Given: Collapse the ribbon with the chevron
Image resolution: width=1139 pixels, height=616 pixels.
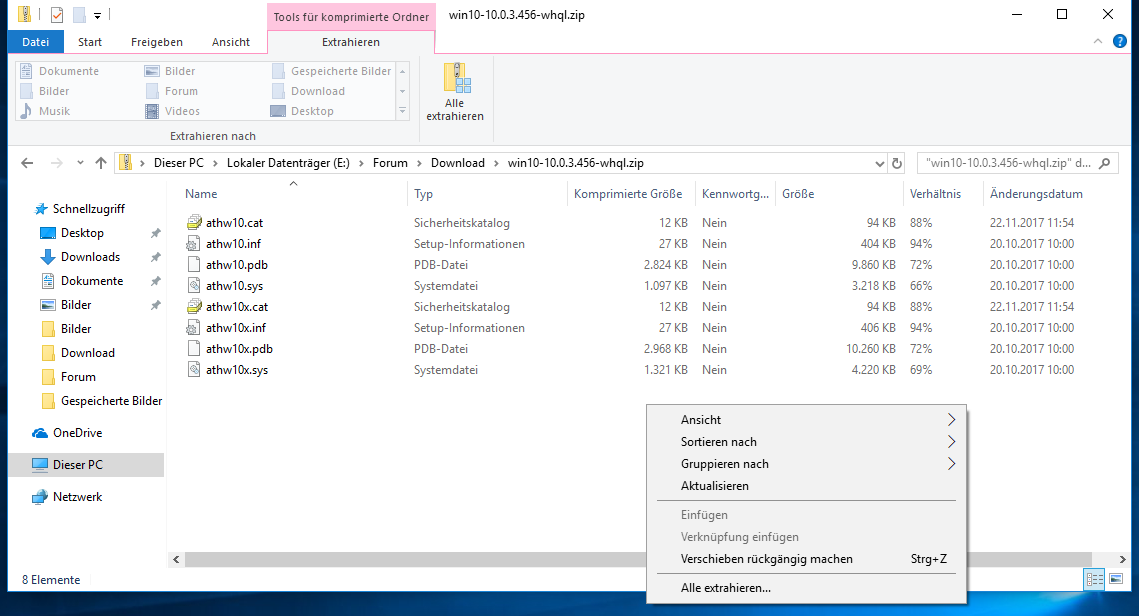Looking at the screenshot, I should 1098,41.
